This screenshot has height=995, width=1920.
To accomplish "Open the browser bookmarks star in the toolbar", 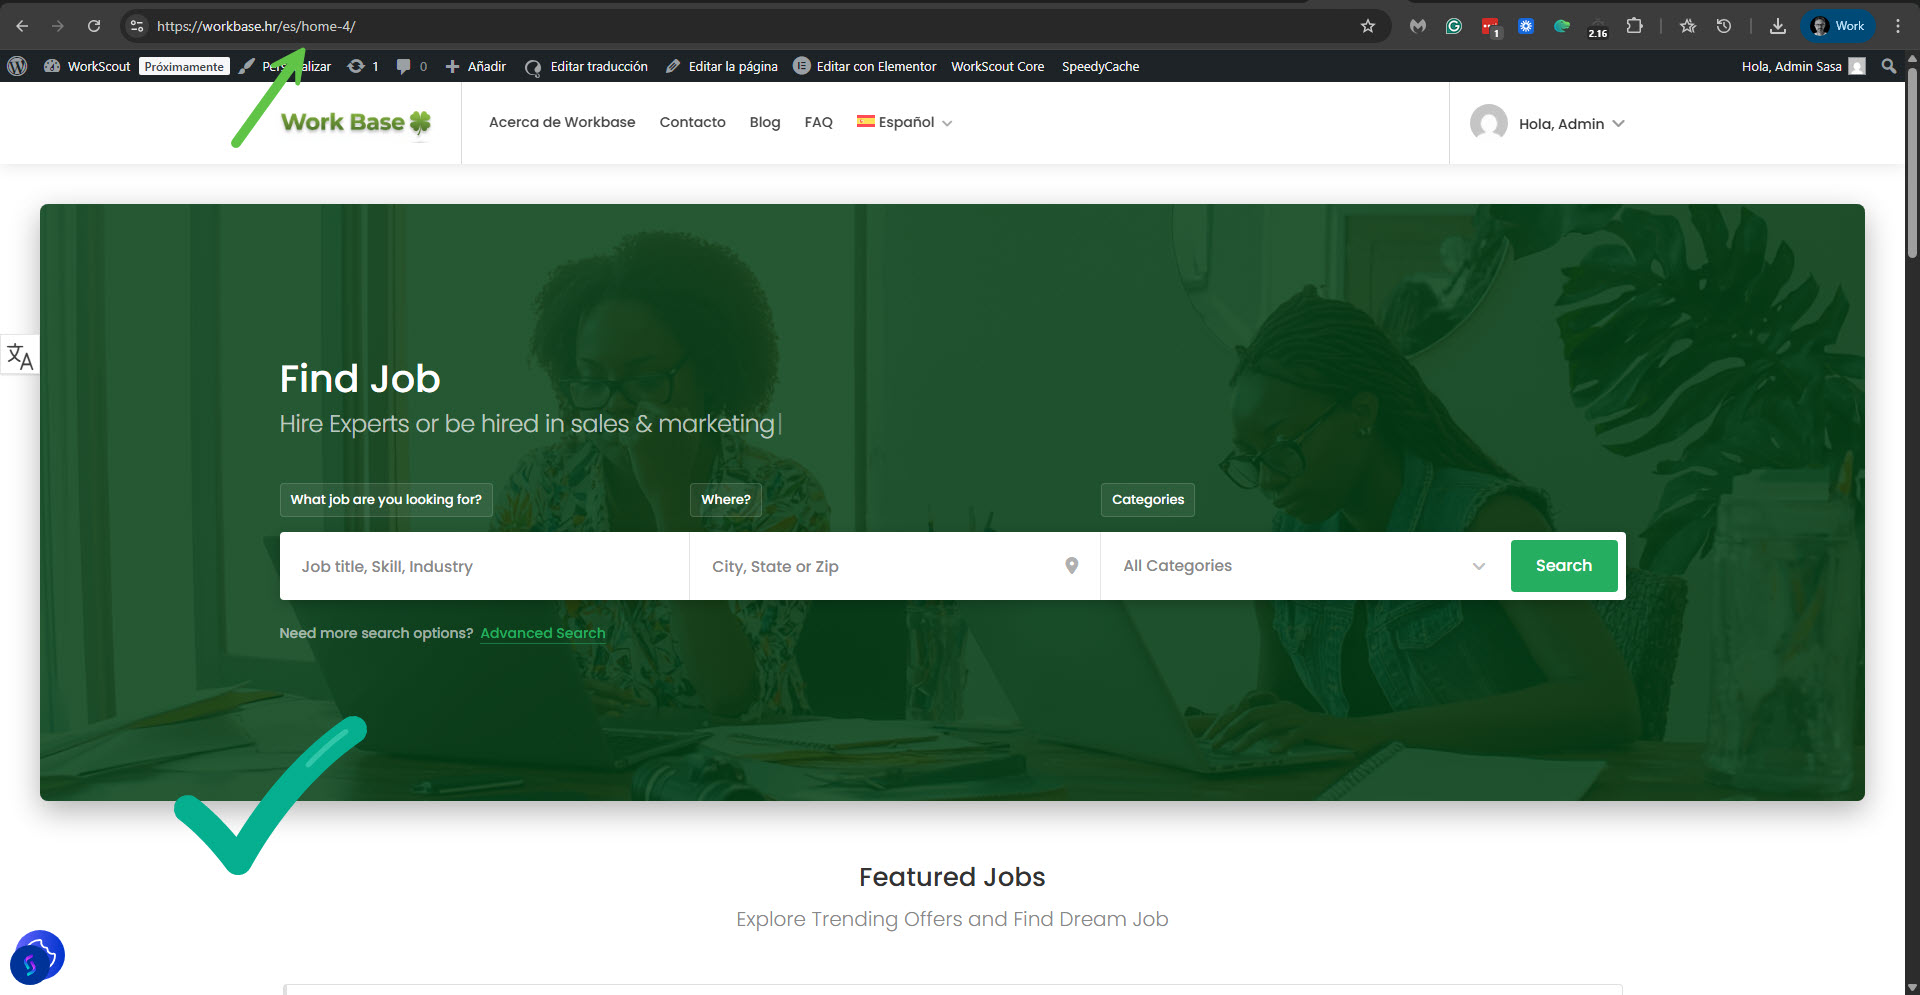I will 1688,26.
